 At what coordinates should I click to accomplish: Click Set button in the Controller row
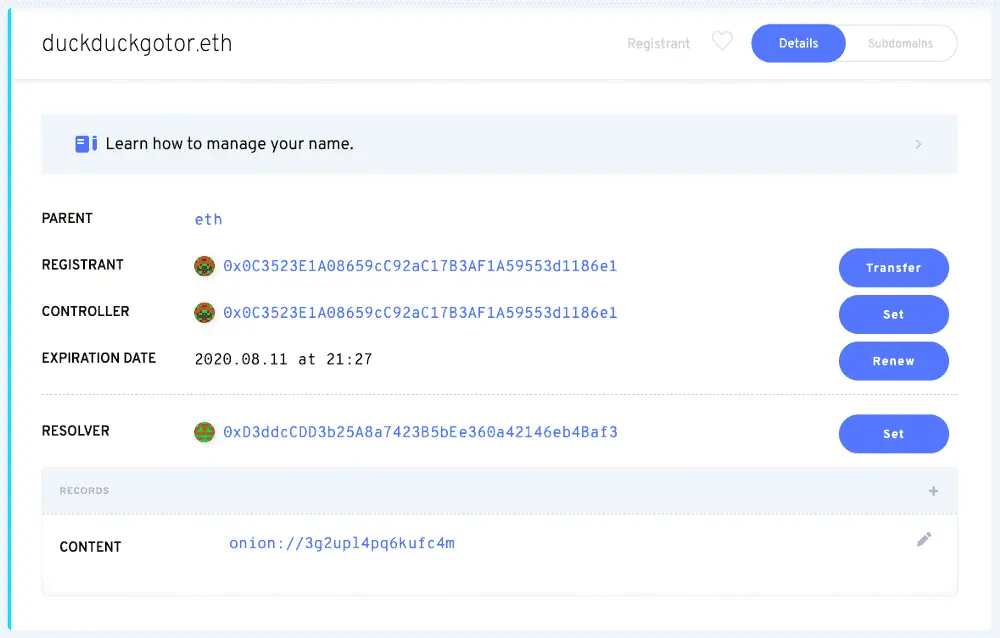[893, 314]
